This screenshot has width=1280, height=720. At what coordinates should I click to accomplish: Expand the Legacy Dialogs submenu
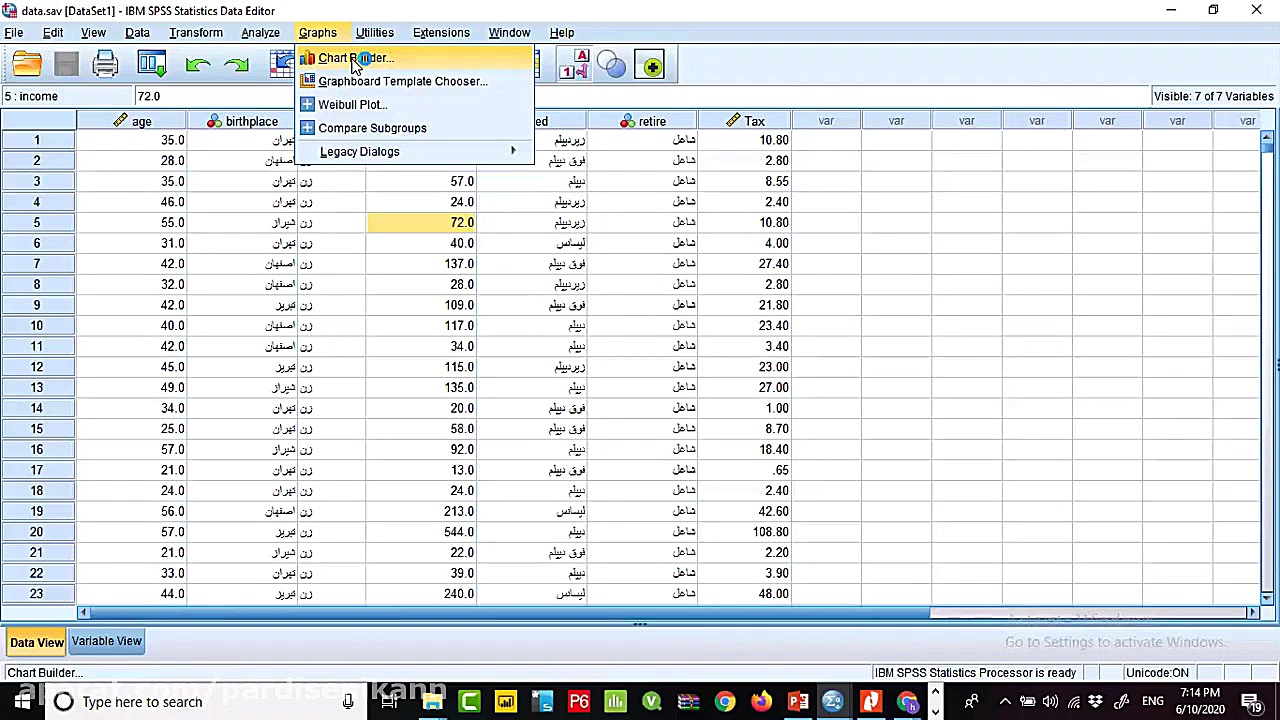click(360, 152)
